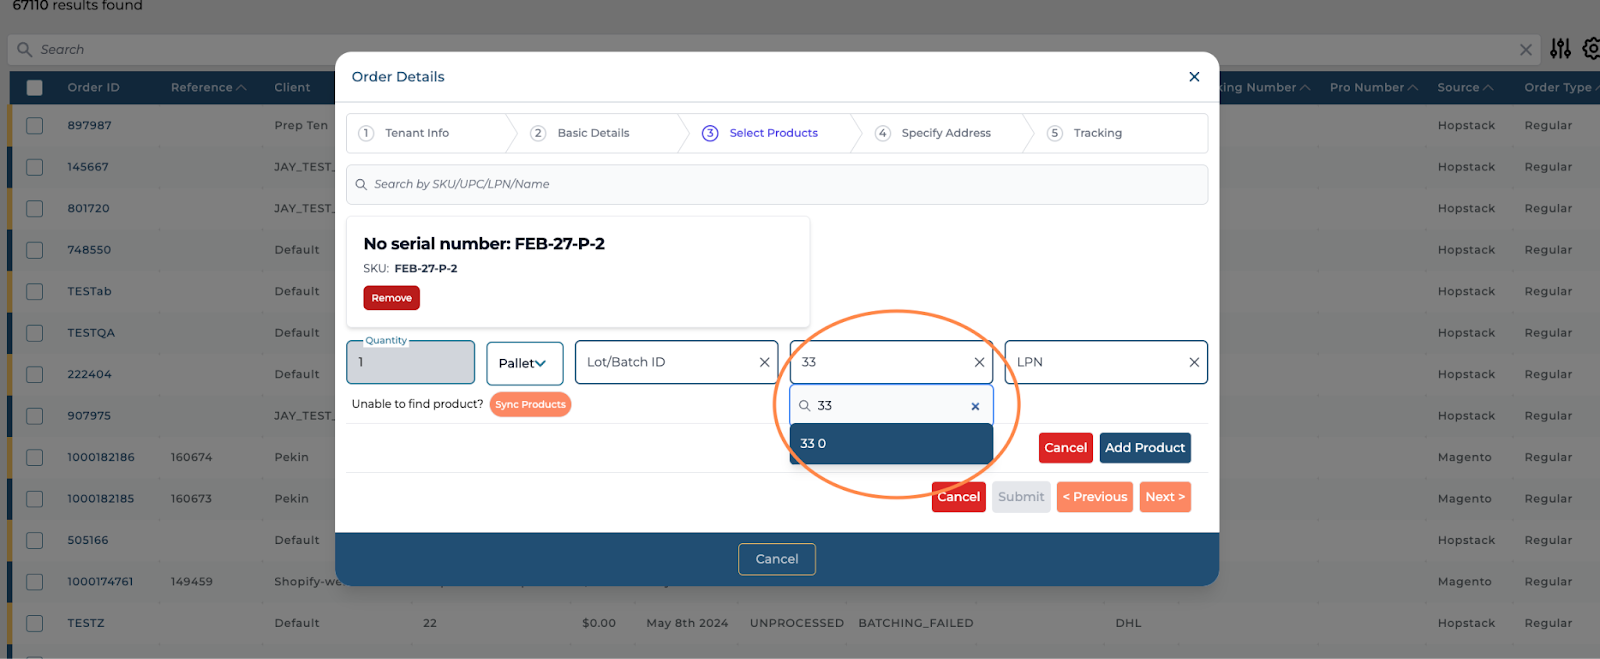1600x659 pixels.
Task: Choose the '33 0' dropdown option
Action: [890, 444]
